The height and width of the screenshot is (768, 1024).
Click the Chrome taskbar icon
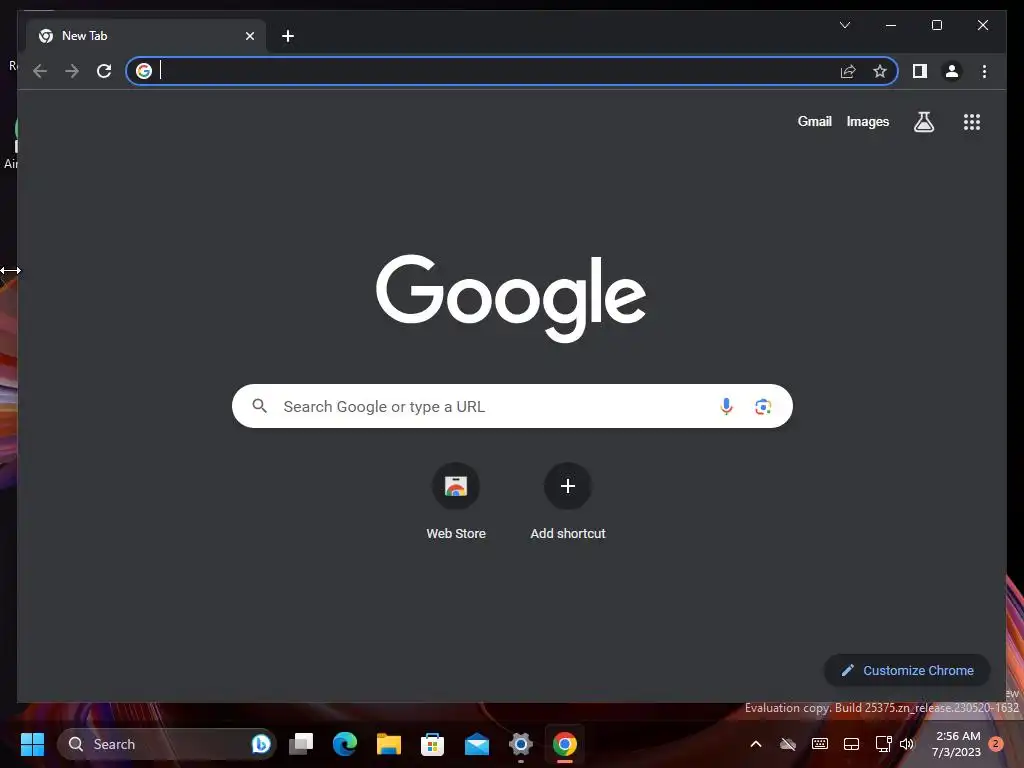point(565,744)
